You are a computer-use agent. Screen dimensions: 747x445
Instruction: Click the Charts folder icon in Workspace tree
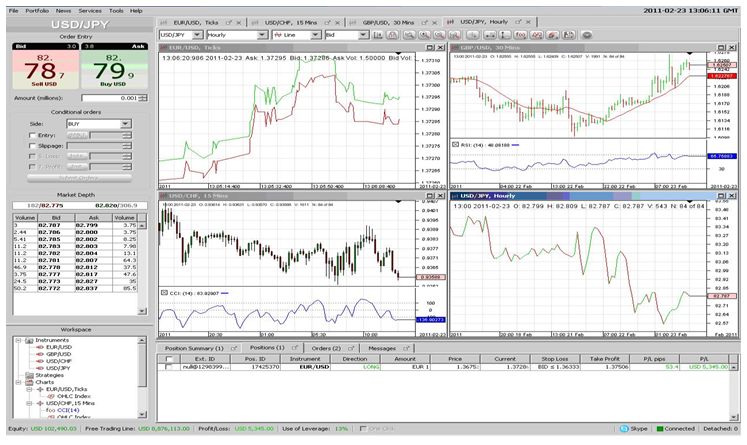tap(30, 382)
